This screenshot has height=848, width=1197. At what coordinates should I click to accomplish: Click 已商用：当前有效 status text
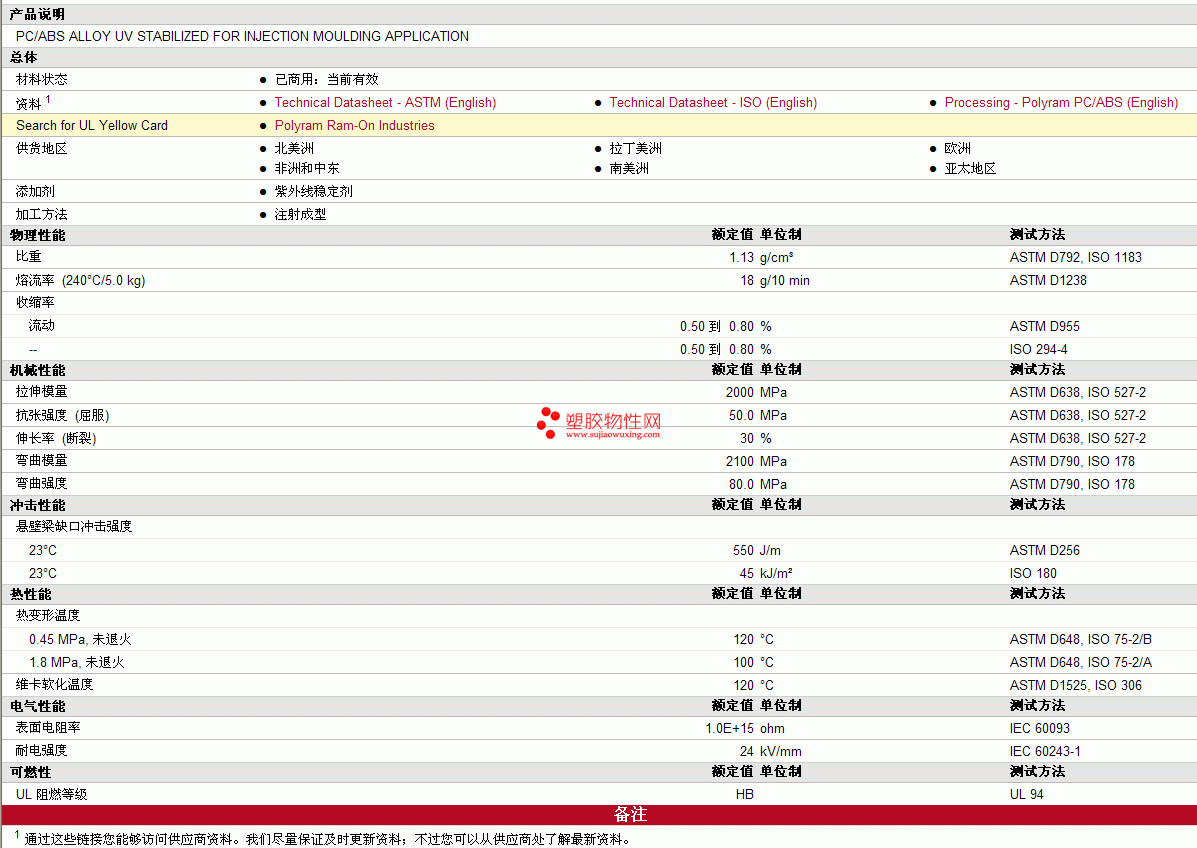coord(326,79)
